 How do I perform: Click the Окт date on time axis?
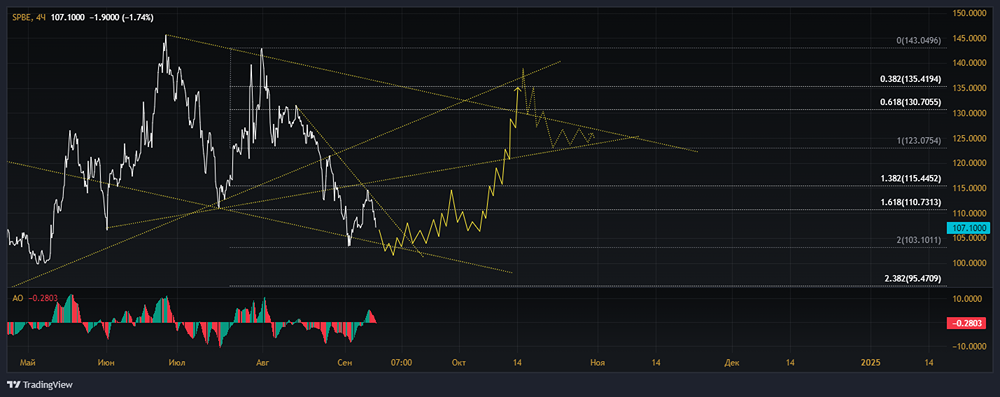click(458, 363)
